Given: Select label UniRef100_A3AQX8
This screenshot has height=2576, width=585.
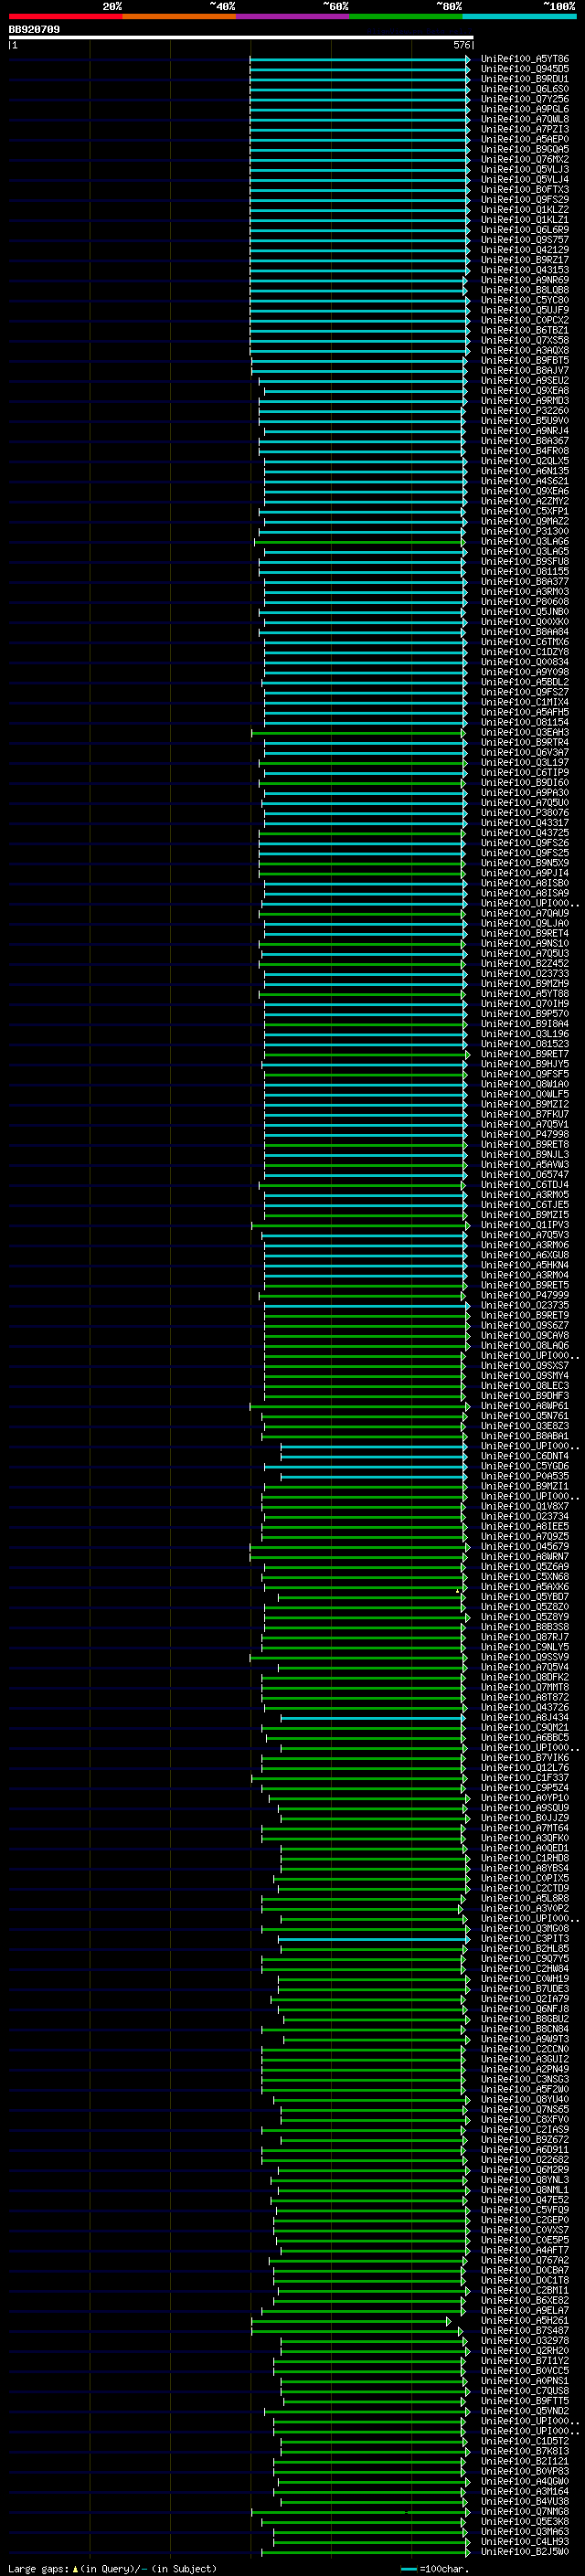Looking at the screenshot, I should tap(524, 350).
